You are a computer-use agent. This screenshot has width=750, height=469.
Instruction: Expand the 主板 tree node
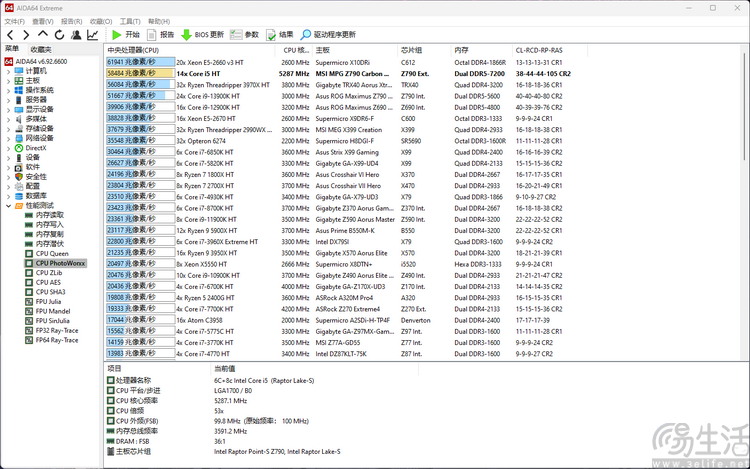[x=8, y=81]
